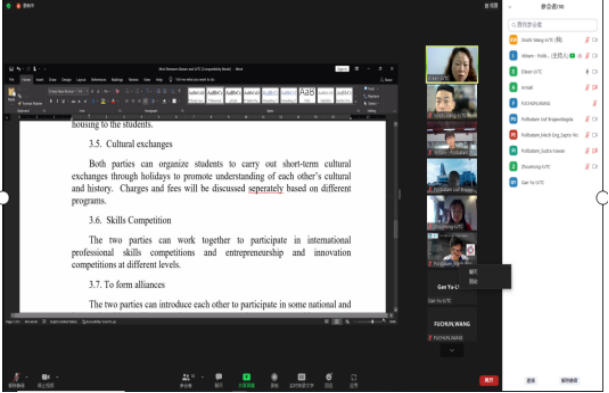Select Eileen-UTC in participants list
This screenshot has width=609, height=393.
(x=553, y=71)
